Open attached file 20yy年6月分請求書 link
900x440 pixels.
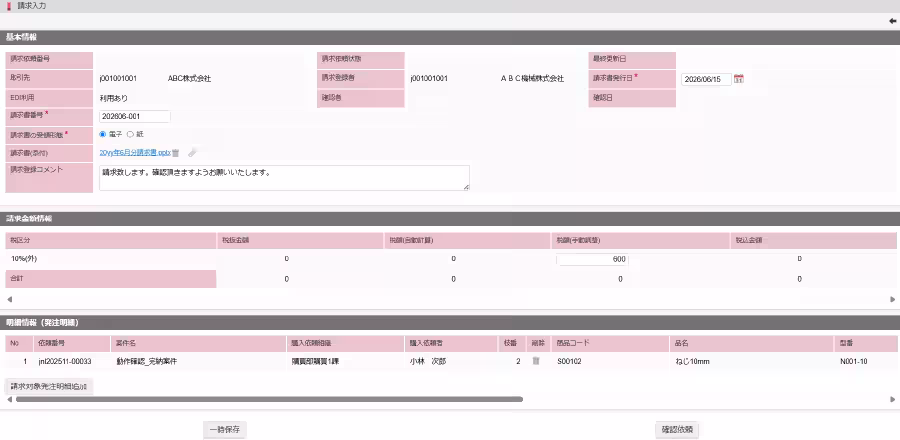[x=135, y=153]
